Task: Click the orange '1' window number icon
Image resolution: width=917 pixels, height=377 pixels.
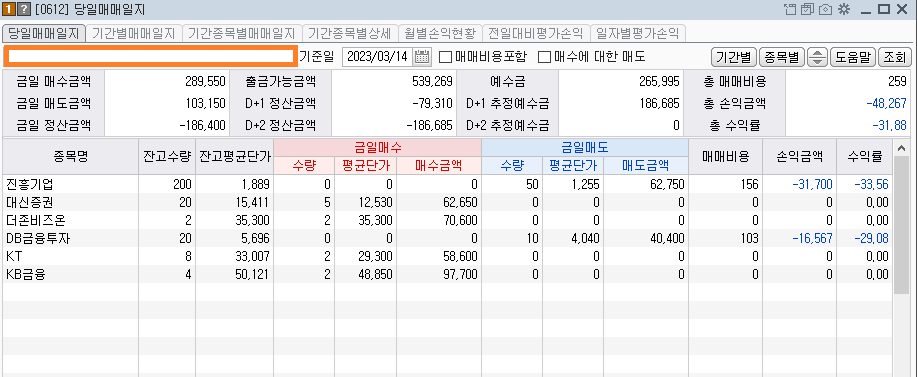Action: (8, 9)
